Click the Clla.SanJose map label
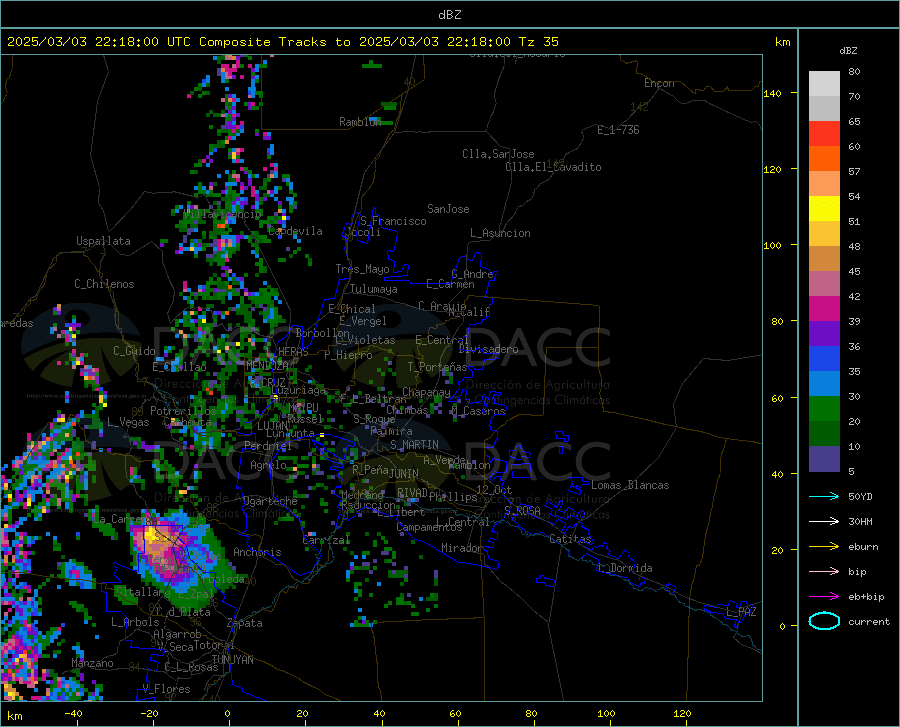The height and width of the screenshot is (727, 900). 498,154
